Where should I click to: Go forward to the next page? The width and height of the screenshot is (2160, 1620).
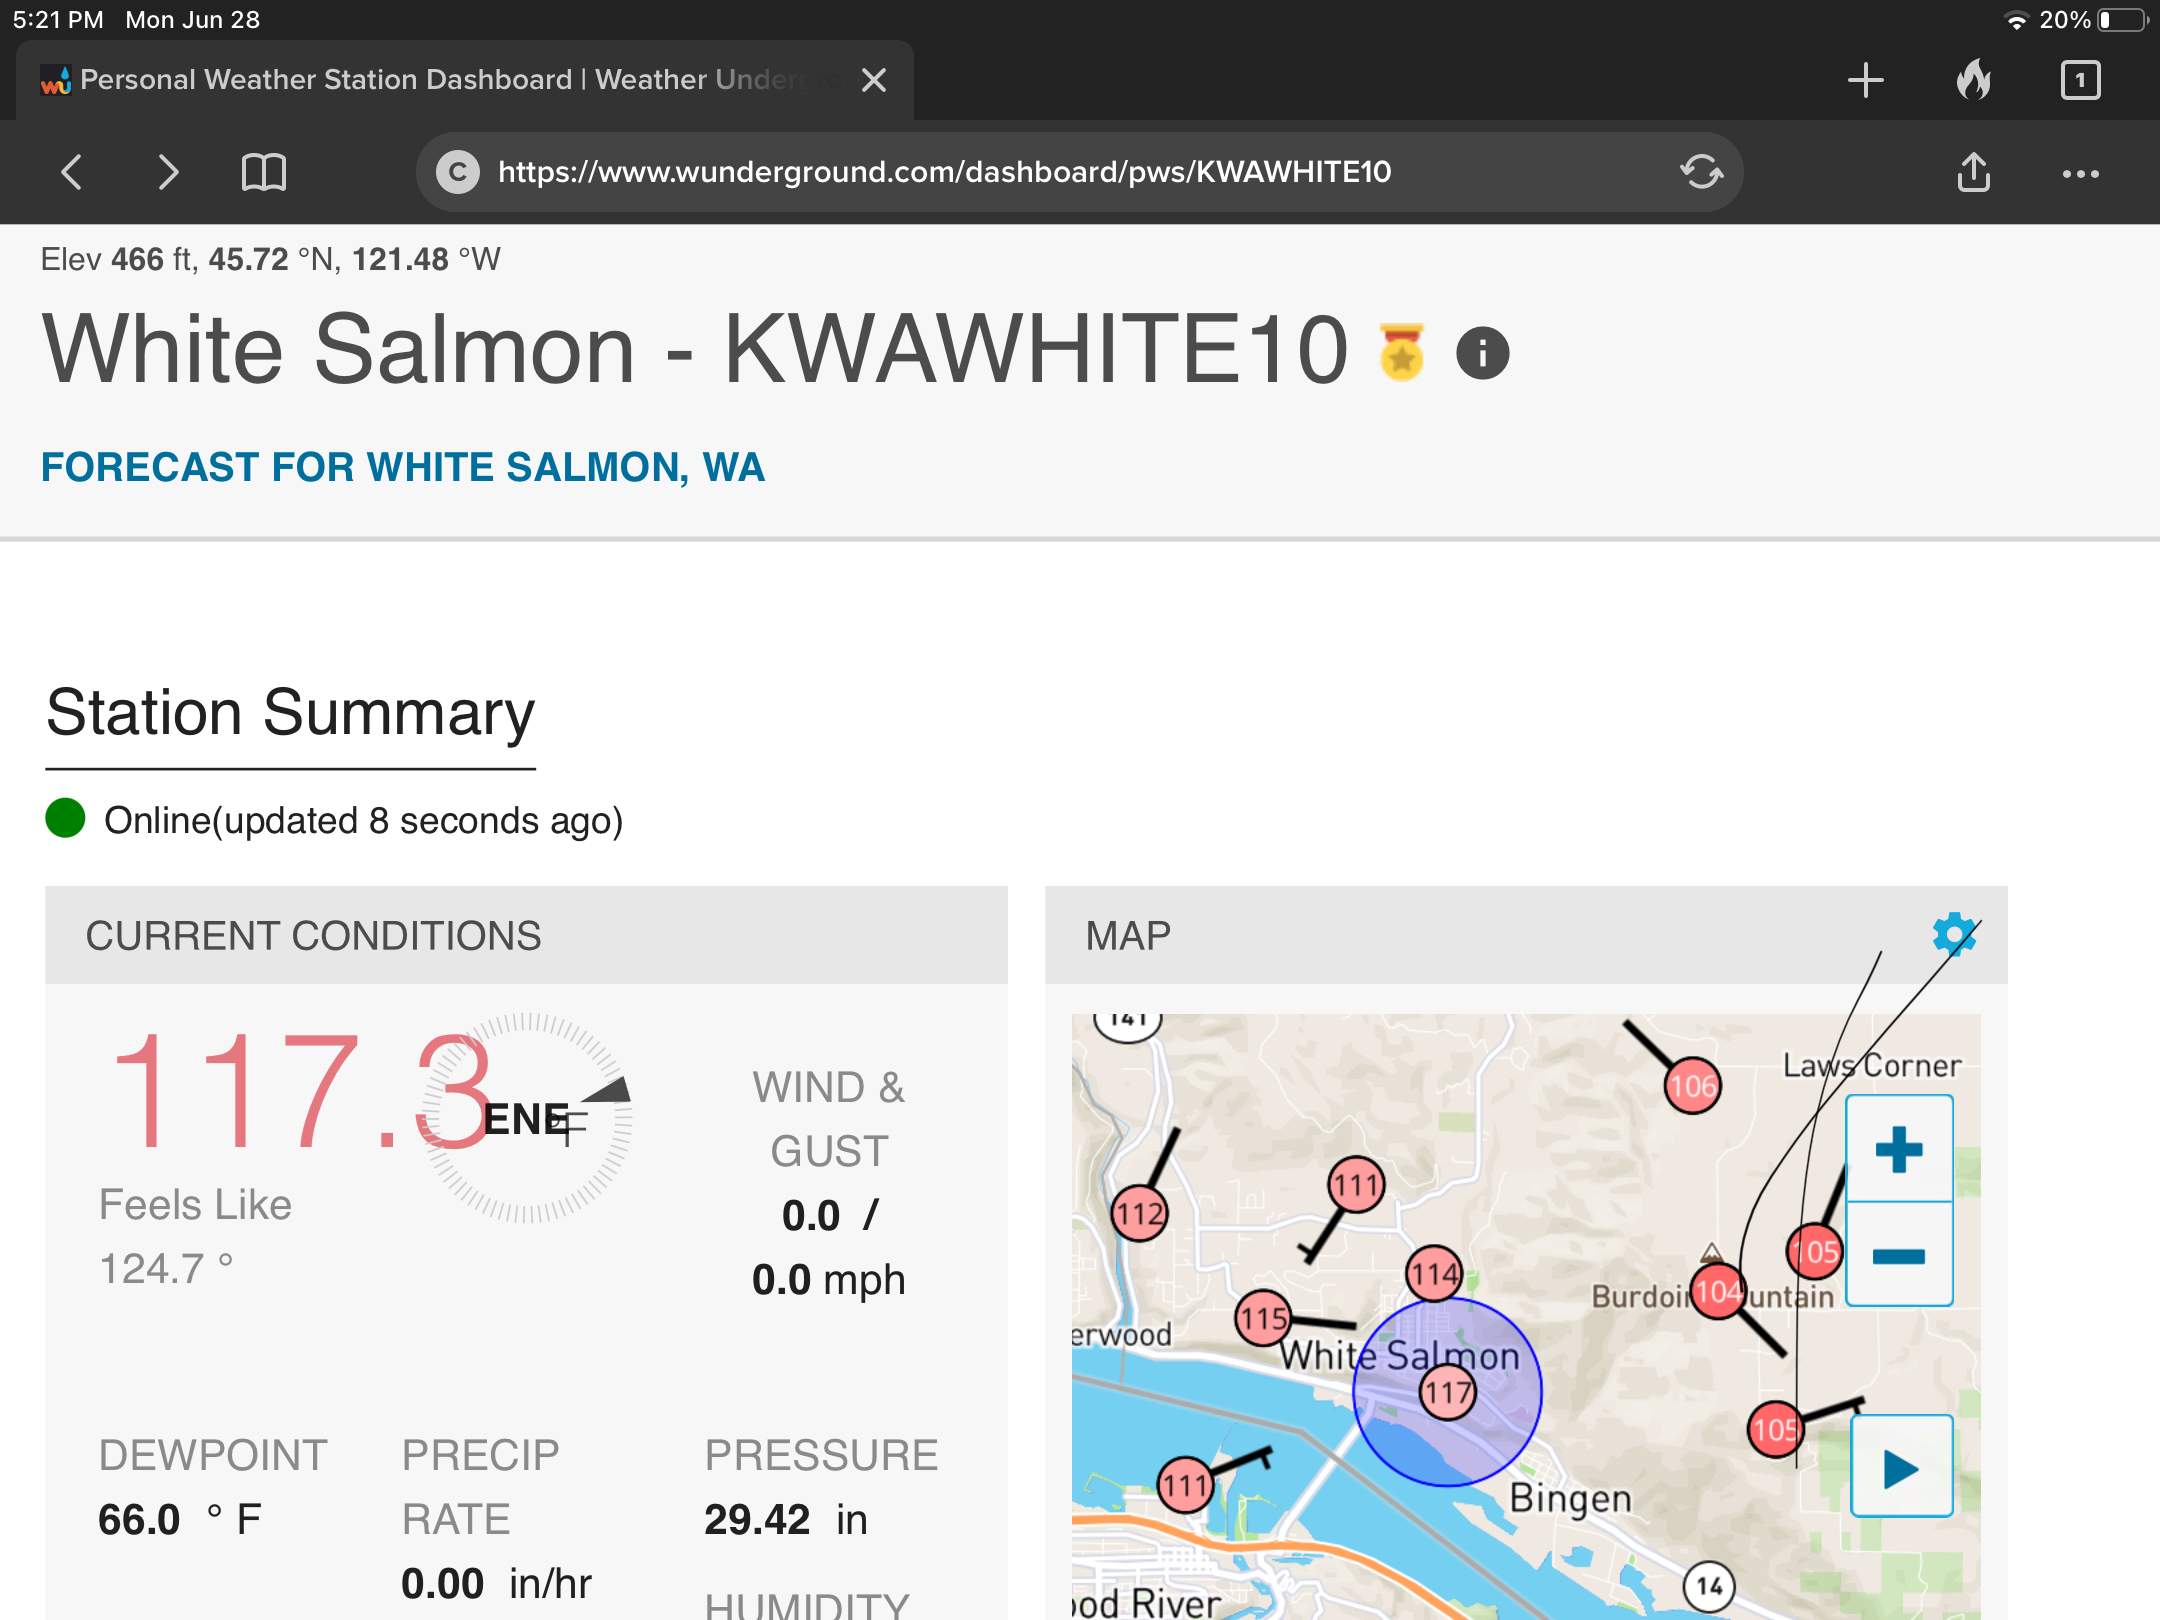pyautogui.click(x=168, y=172)
